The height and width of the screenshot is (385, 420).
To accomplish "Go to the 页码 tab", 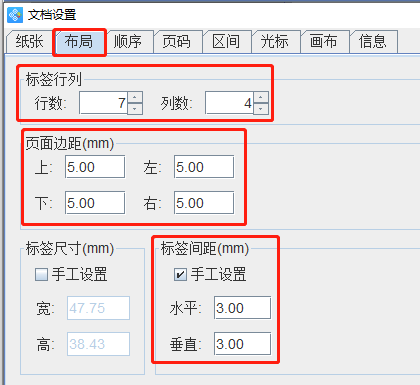I will 177,42.
